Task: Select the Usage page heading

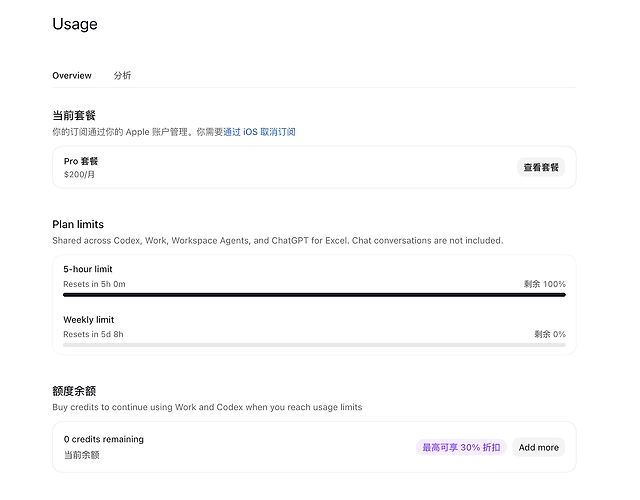Action: point(75,24)
